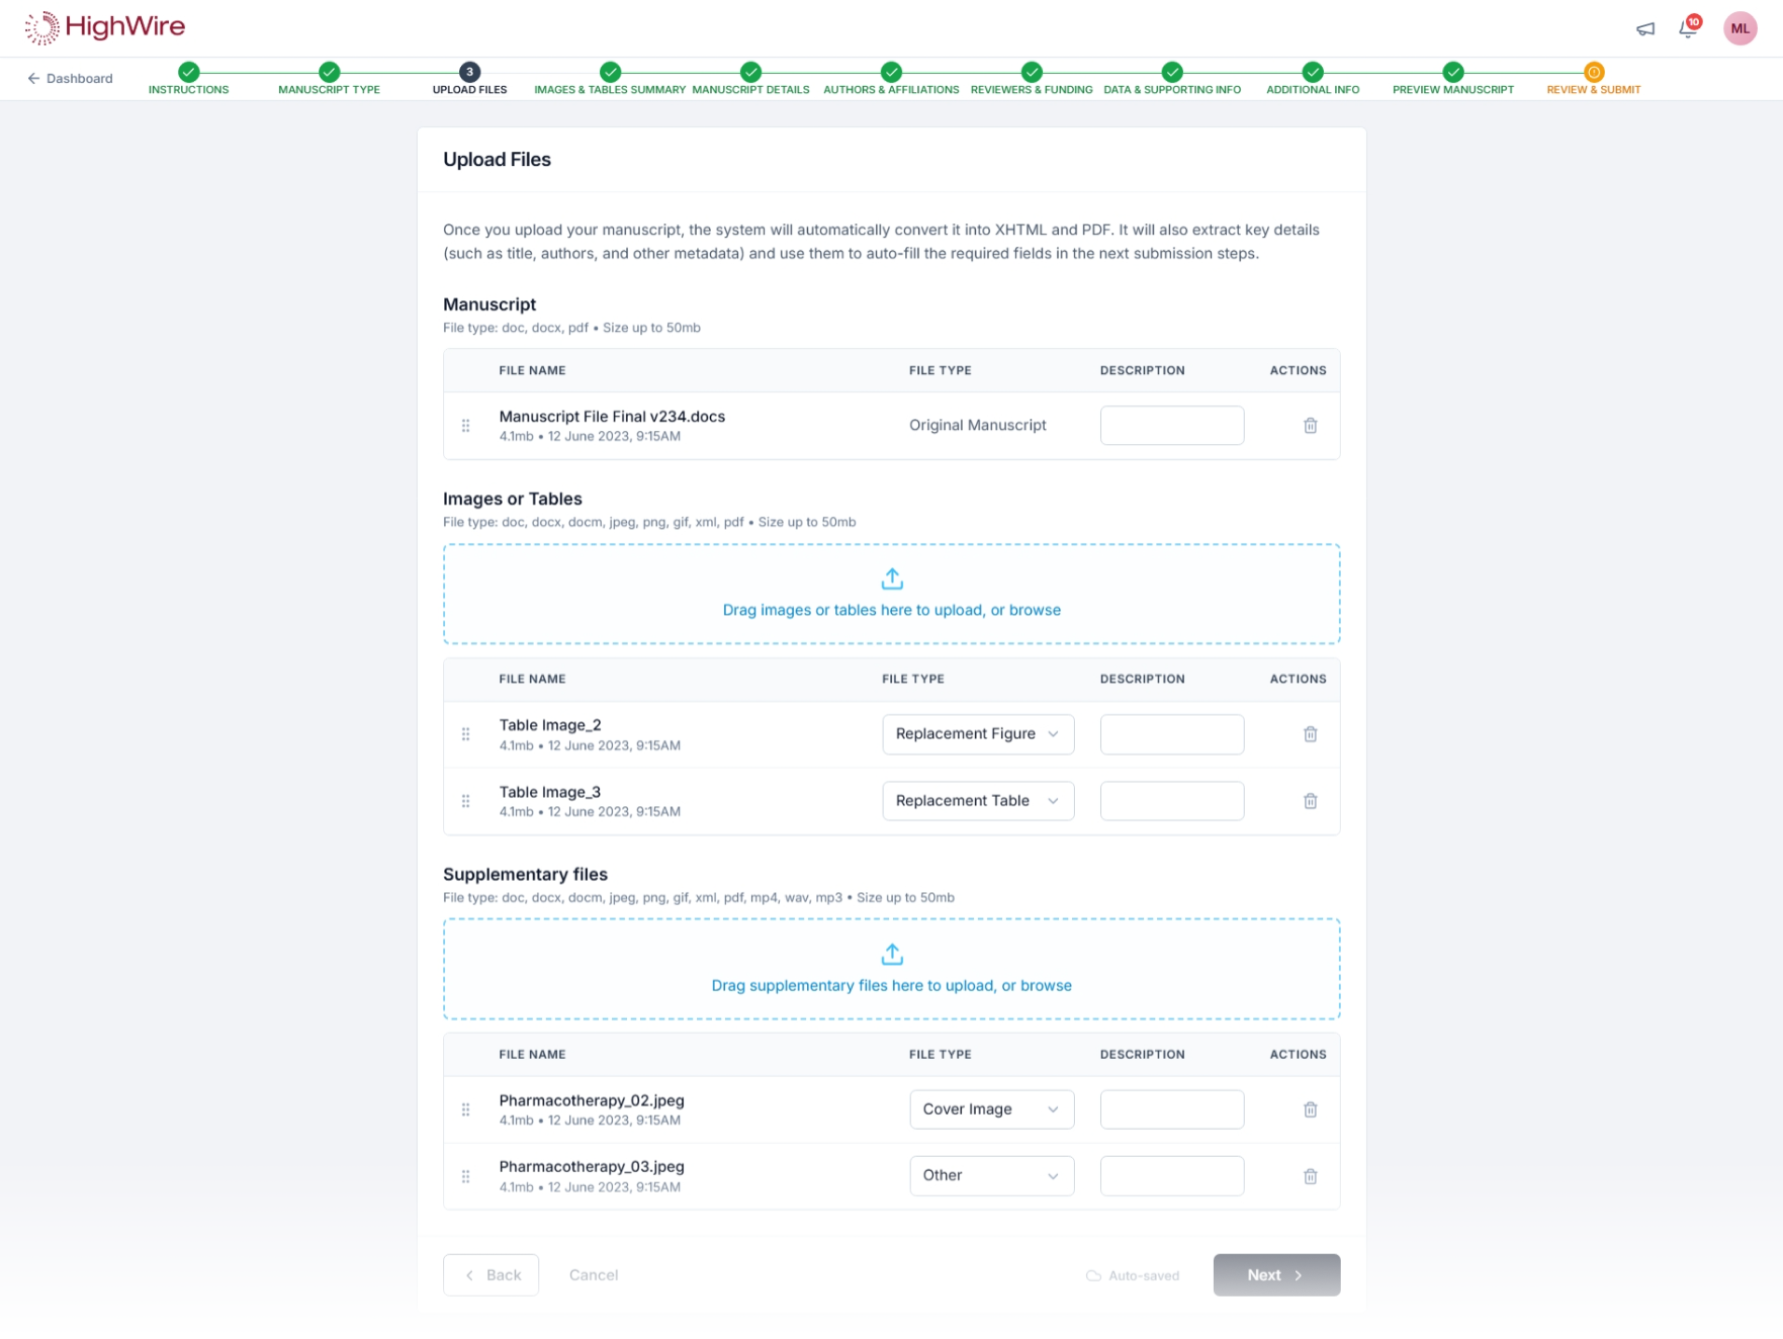This screenshot has width=1783, height=1339.
Task: Click the drag handle beside Table Image_2
Action: click(466, 735)
